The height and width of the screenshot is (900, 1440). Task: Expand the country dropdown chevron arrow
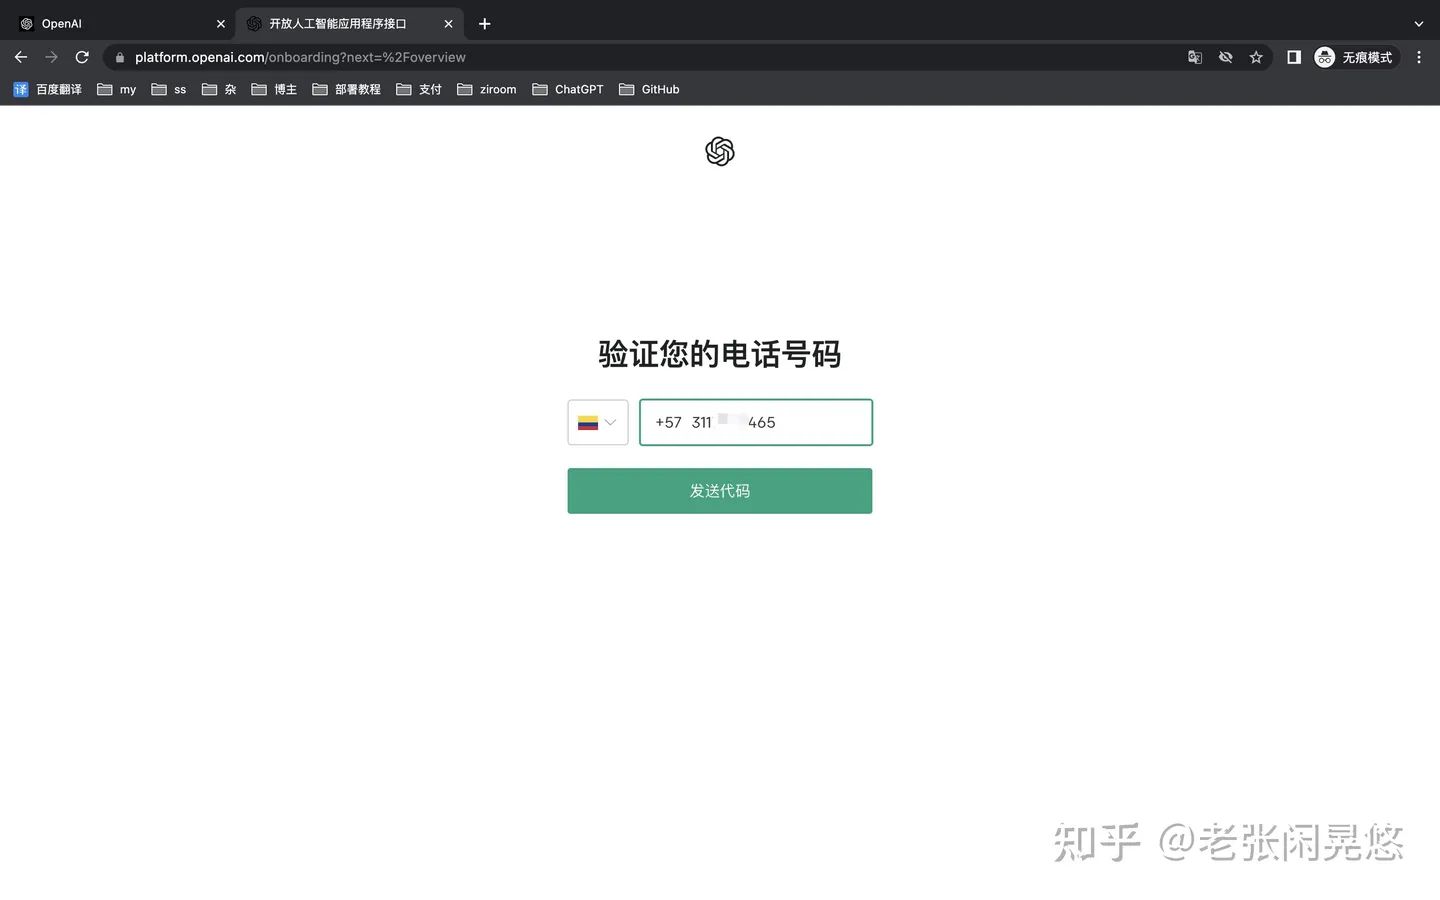[610, 422]
